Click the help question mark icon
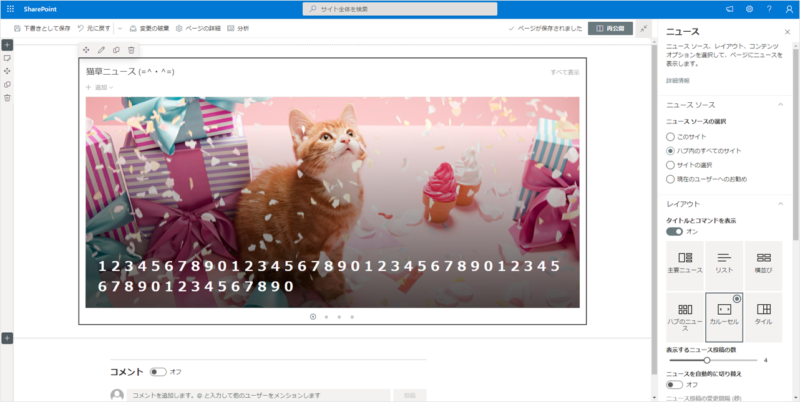800x402 pixels. tap(769, 9)
